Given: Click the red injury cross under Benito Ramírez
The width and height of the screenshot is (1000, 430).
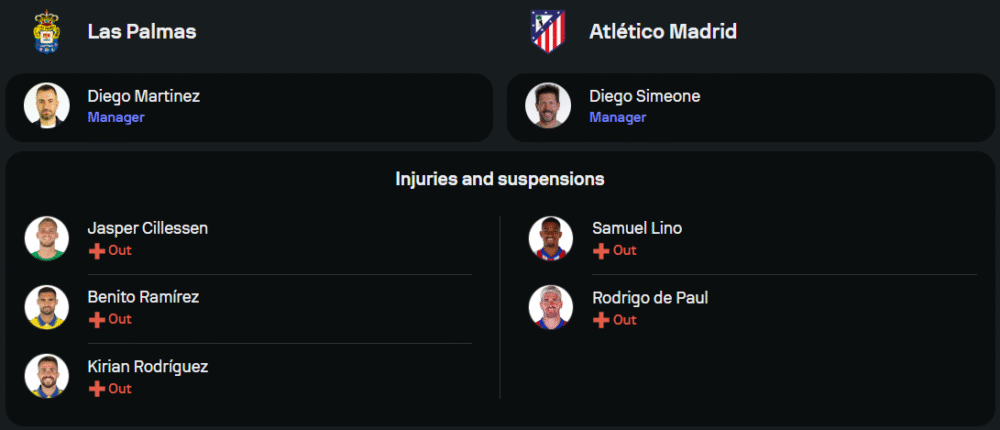Looking at the screenshot, I should tap(97, 320).
